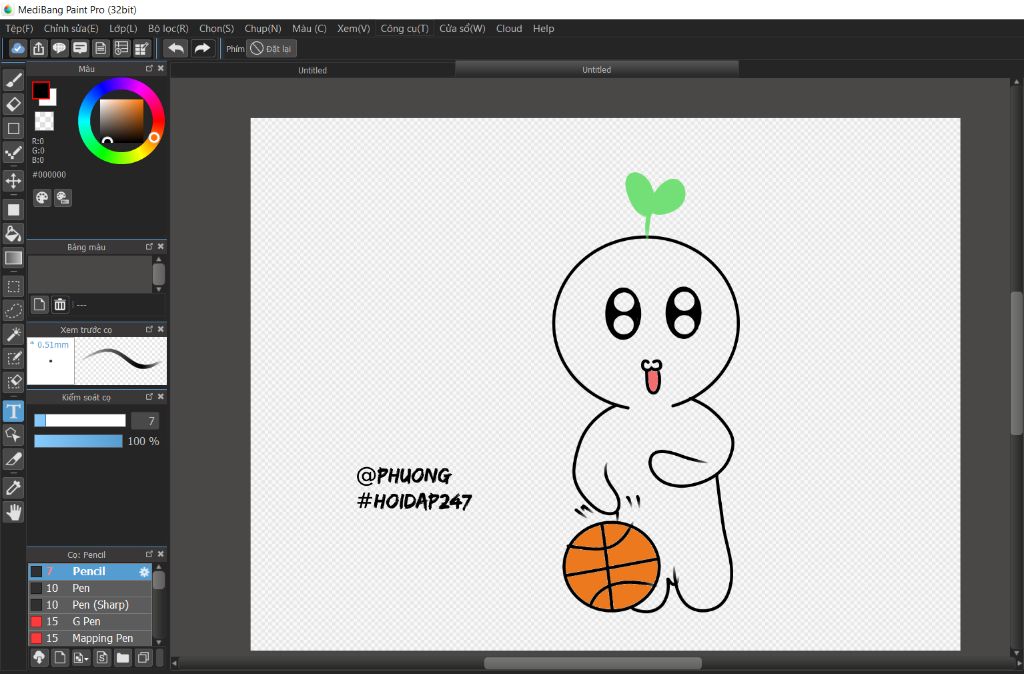The height and width of the screenshot is (674, 1024).
Task: Select the Lasso selection tool
Action: point(13,310)
